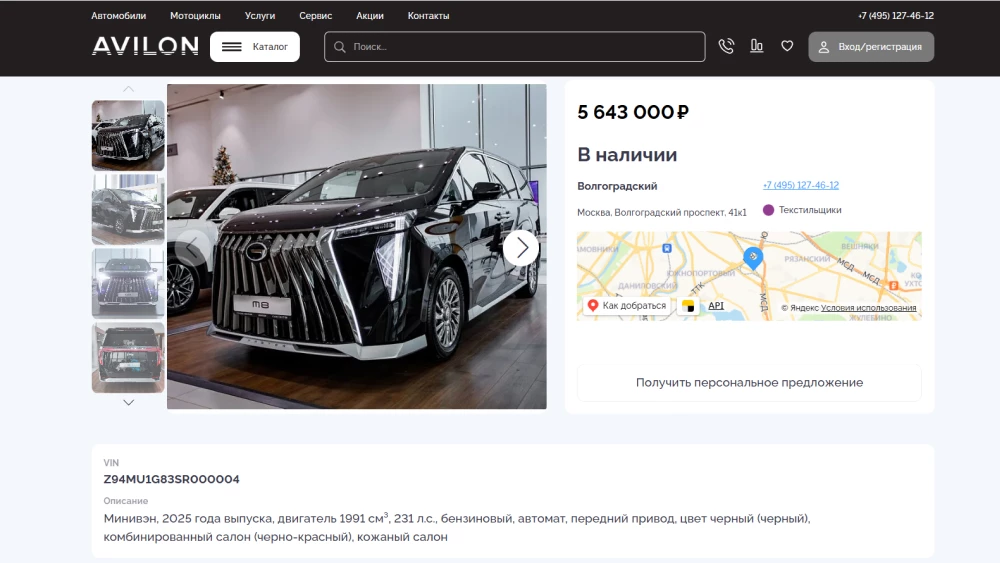The height and width of the screenshot is (563, 1000).
Task: Select first thumbnail of black minivan front
Action: [128, 135]
